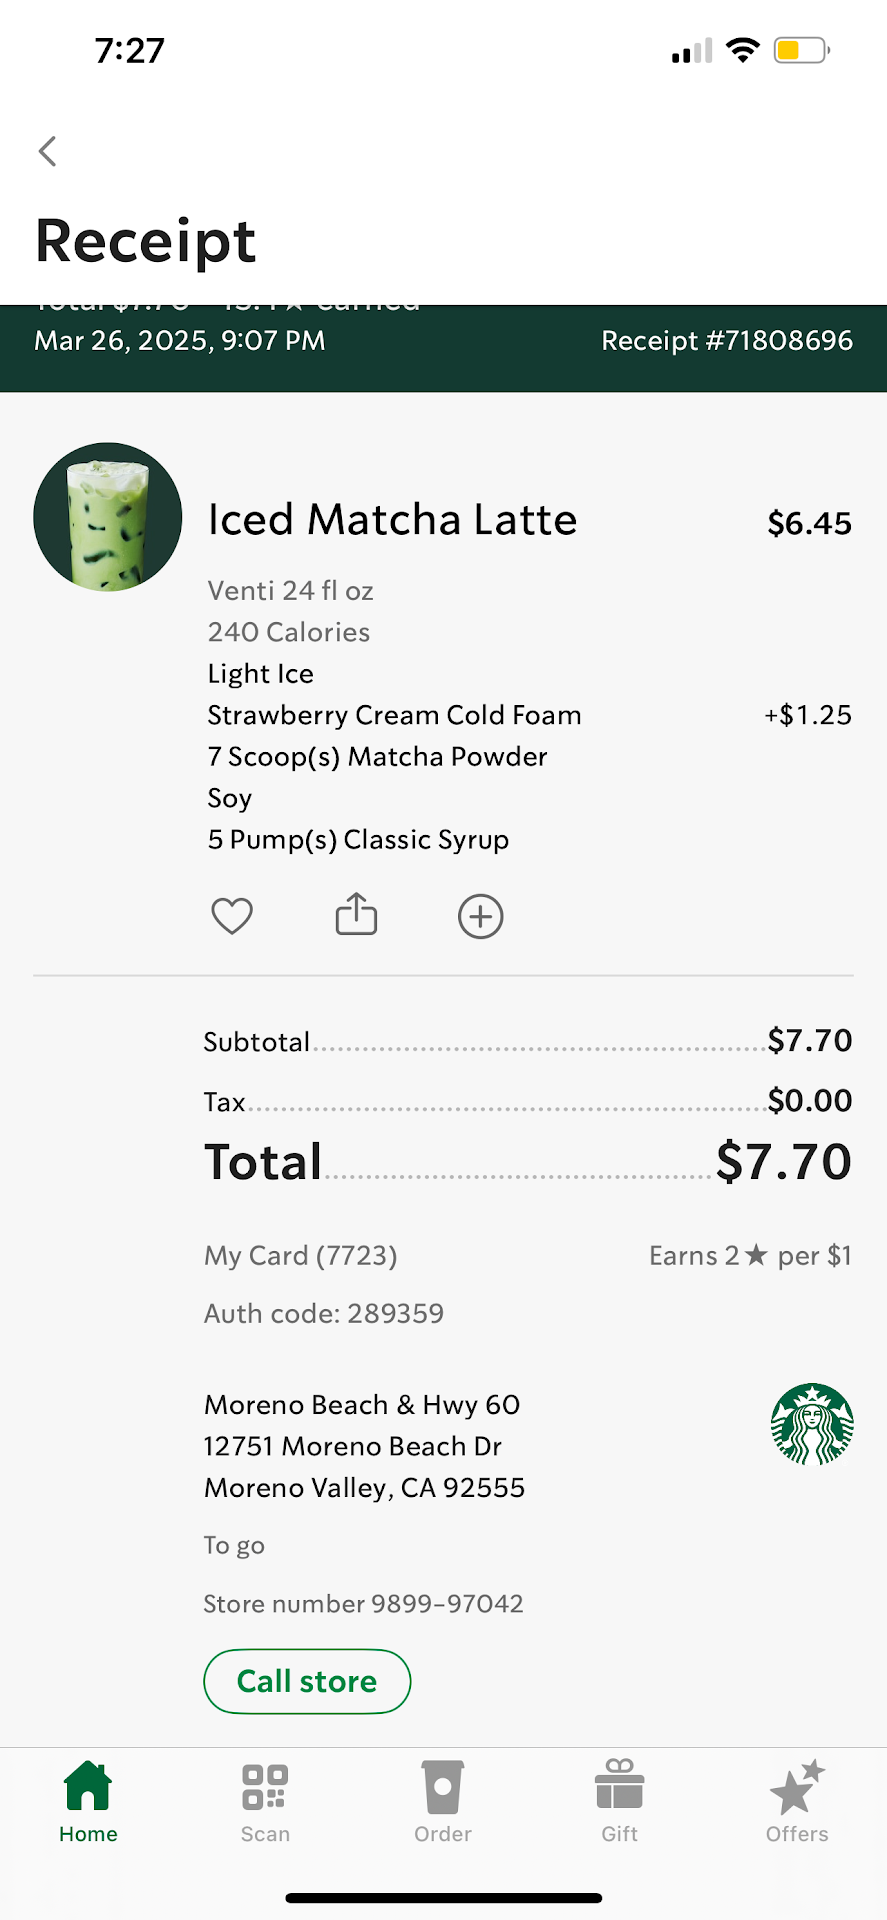Add the drink with the plus circle icon

pos(480,916)
